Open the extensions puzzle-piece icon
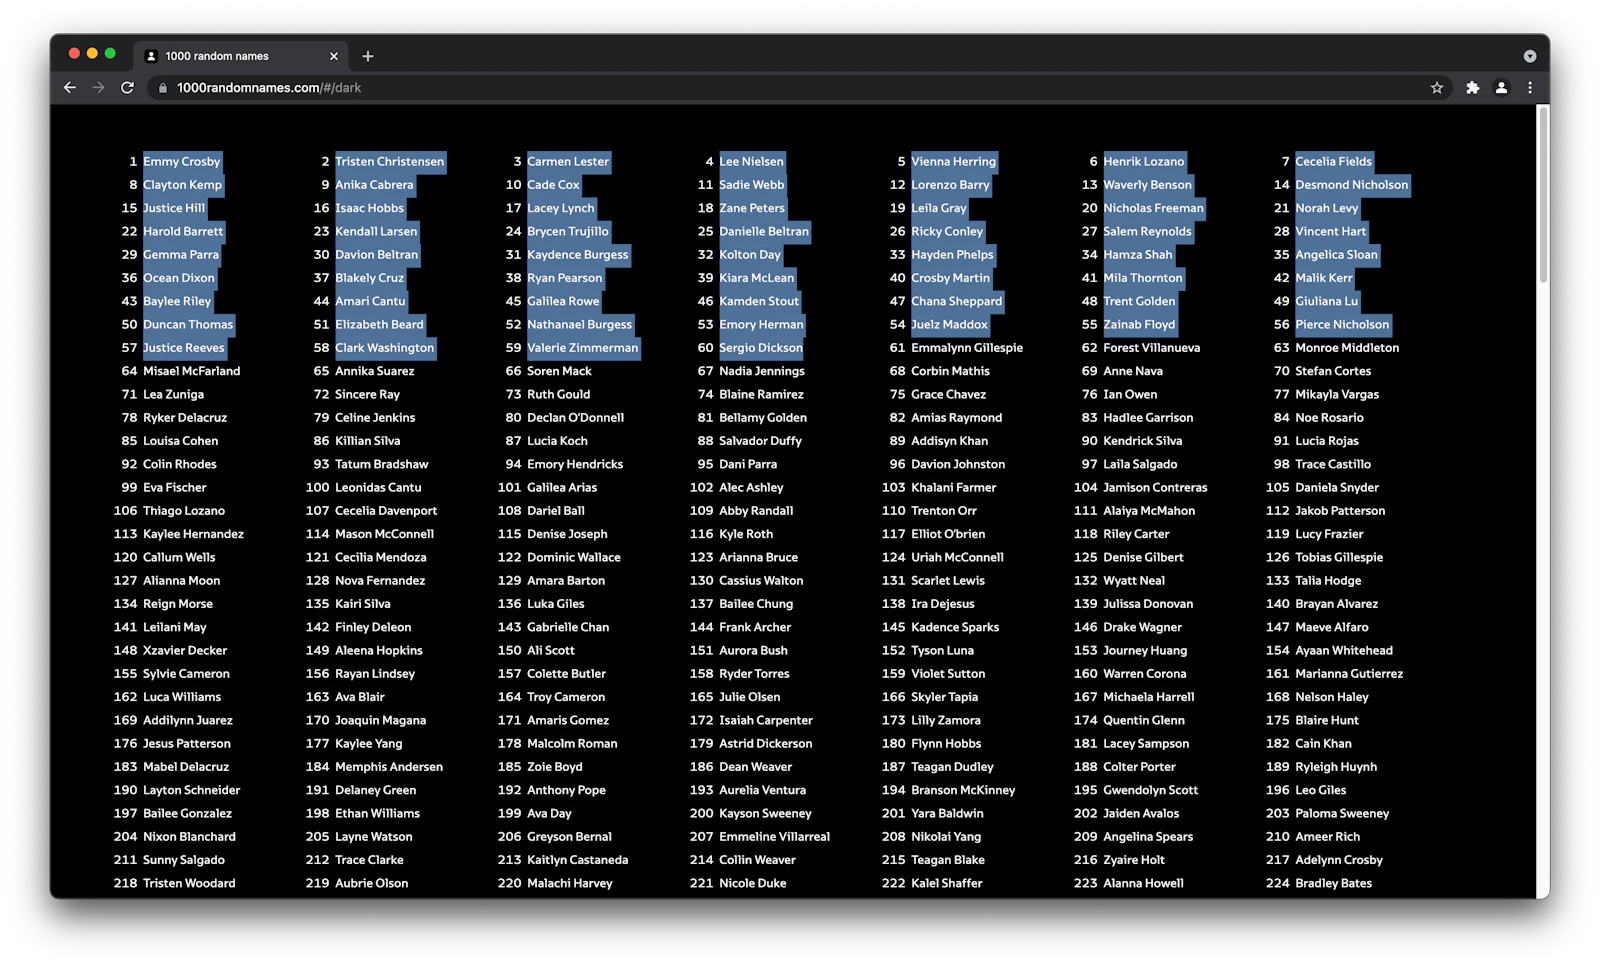 [x=1472, y=88]
